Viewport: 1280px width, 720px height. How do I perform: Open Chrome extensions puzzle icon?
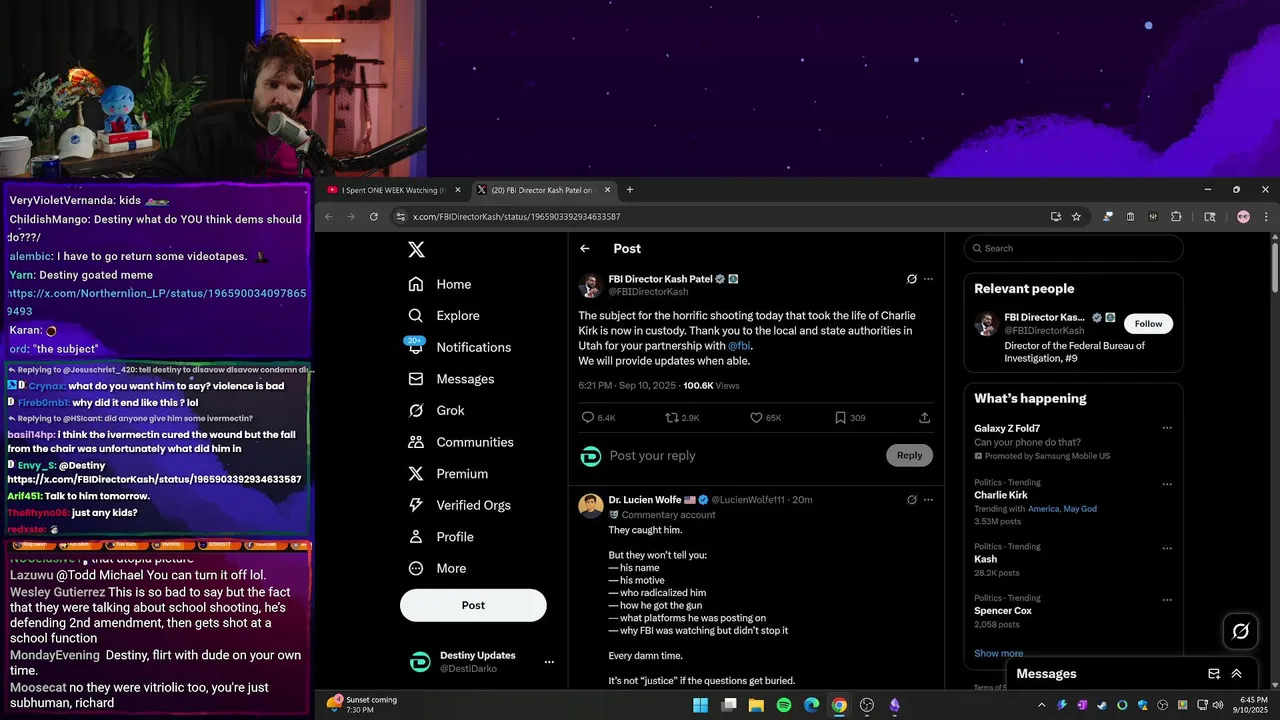click(x=1176, y=216)
